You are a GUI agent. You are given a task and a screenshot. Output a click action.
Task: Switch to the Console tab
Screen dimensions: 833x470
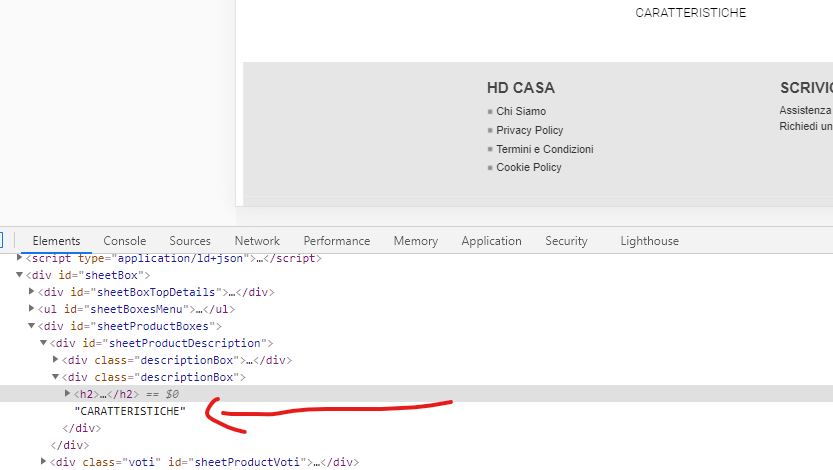tap(125, 241)
